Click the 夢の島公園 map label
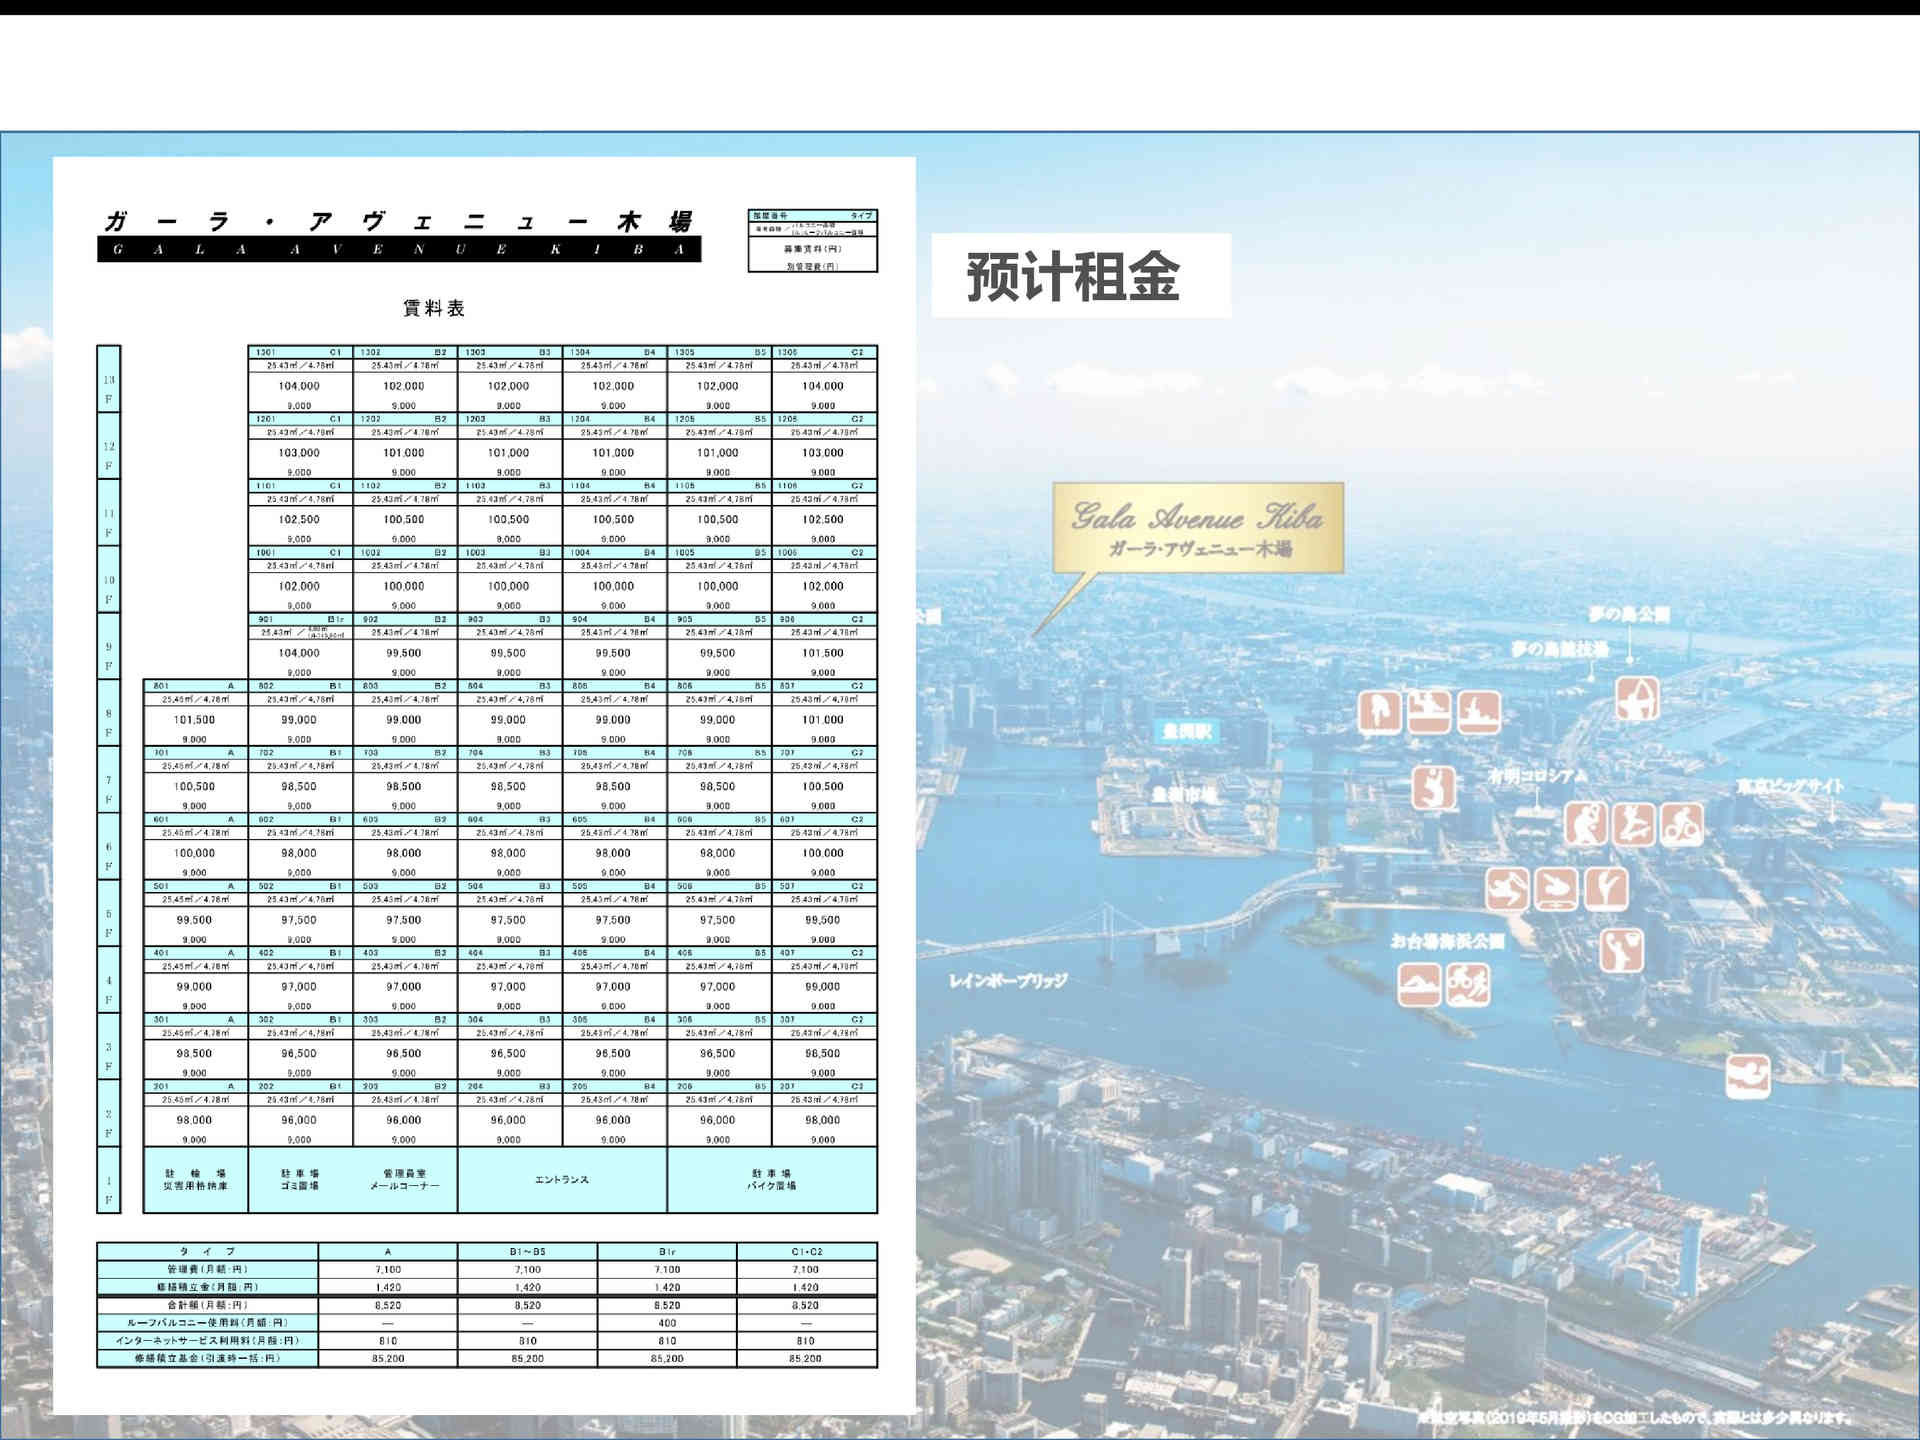The height and width of the screenshot is (1440, 1920). pyautogui.click(x=1629, y=614)
